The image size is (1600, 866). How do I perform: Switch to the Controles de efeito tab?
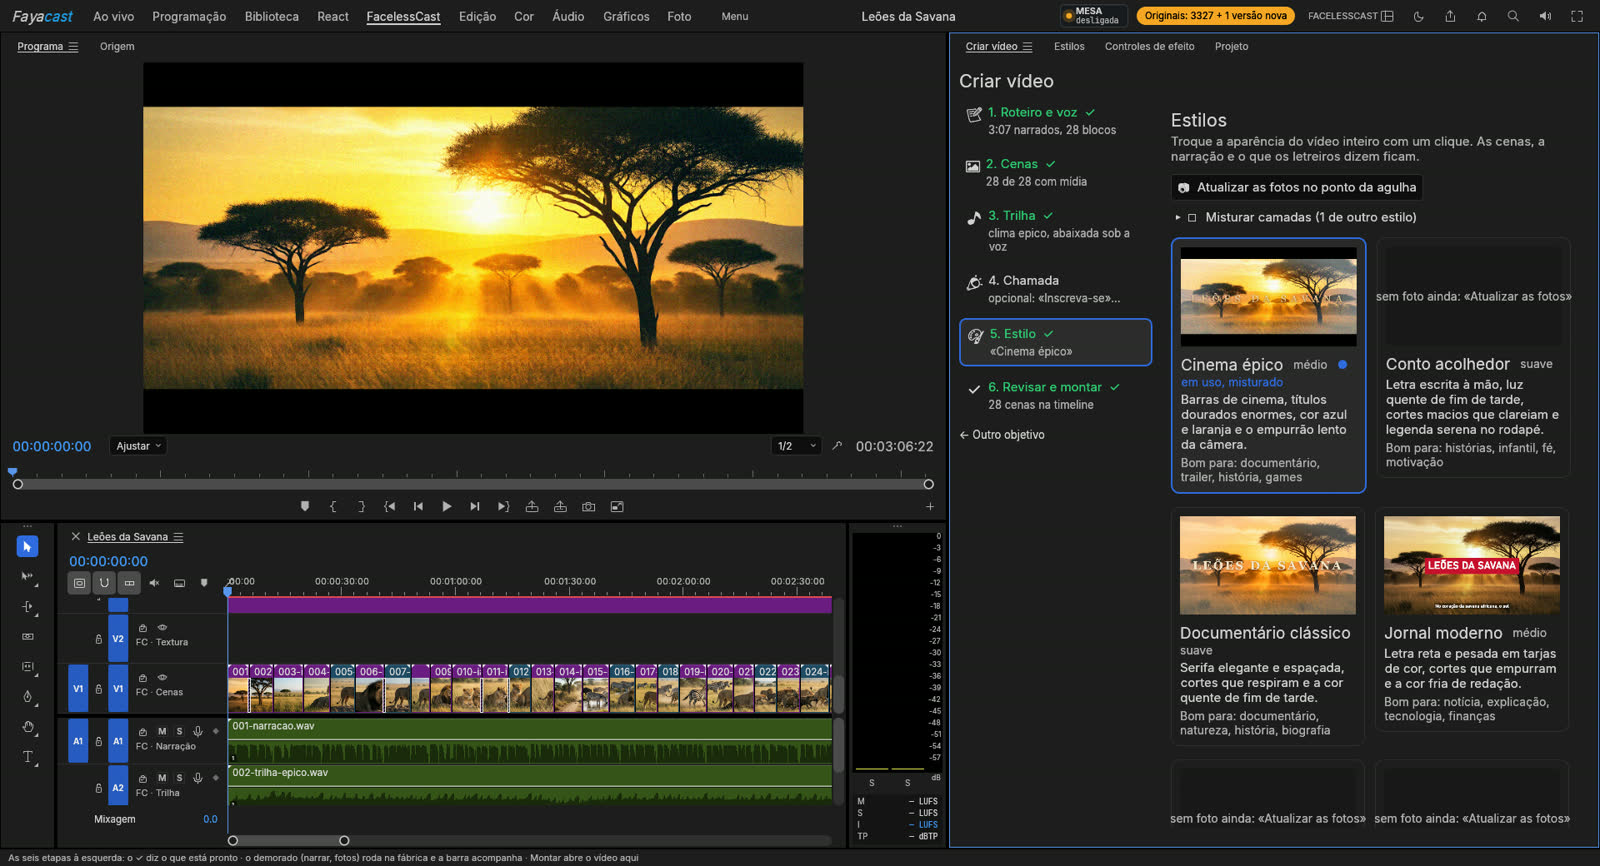click(x=1149, y=46)
